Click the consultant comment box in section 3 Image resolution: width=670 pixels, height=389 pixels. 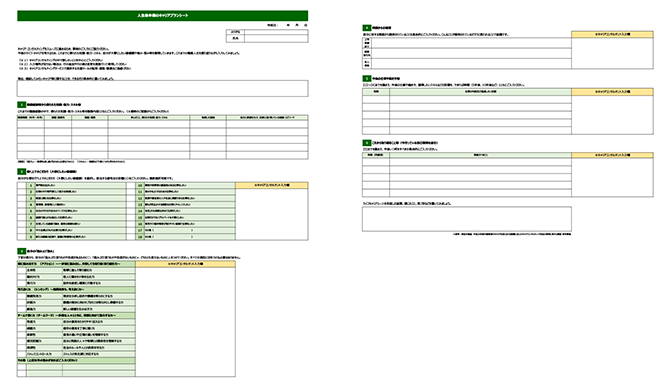tap(185, 322)
